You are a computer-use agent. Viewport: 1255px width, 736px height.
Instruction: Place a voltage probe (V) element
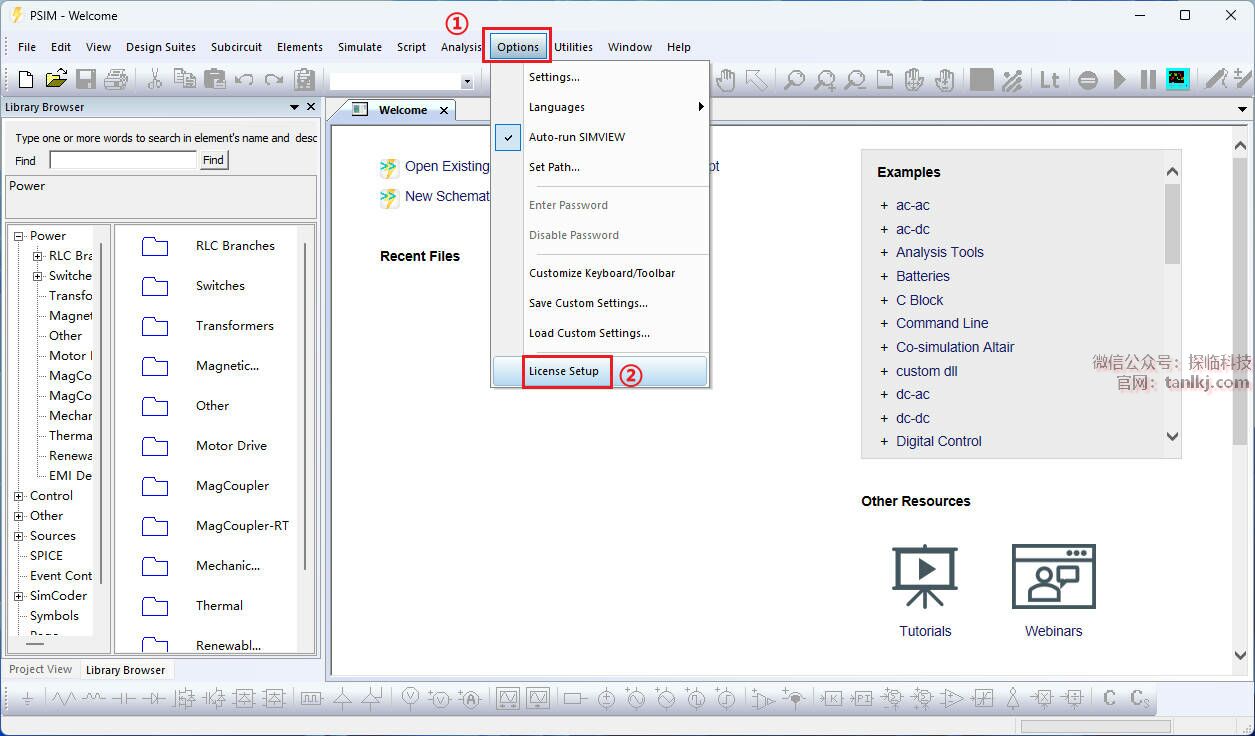[410, 699]
